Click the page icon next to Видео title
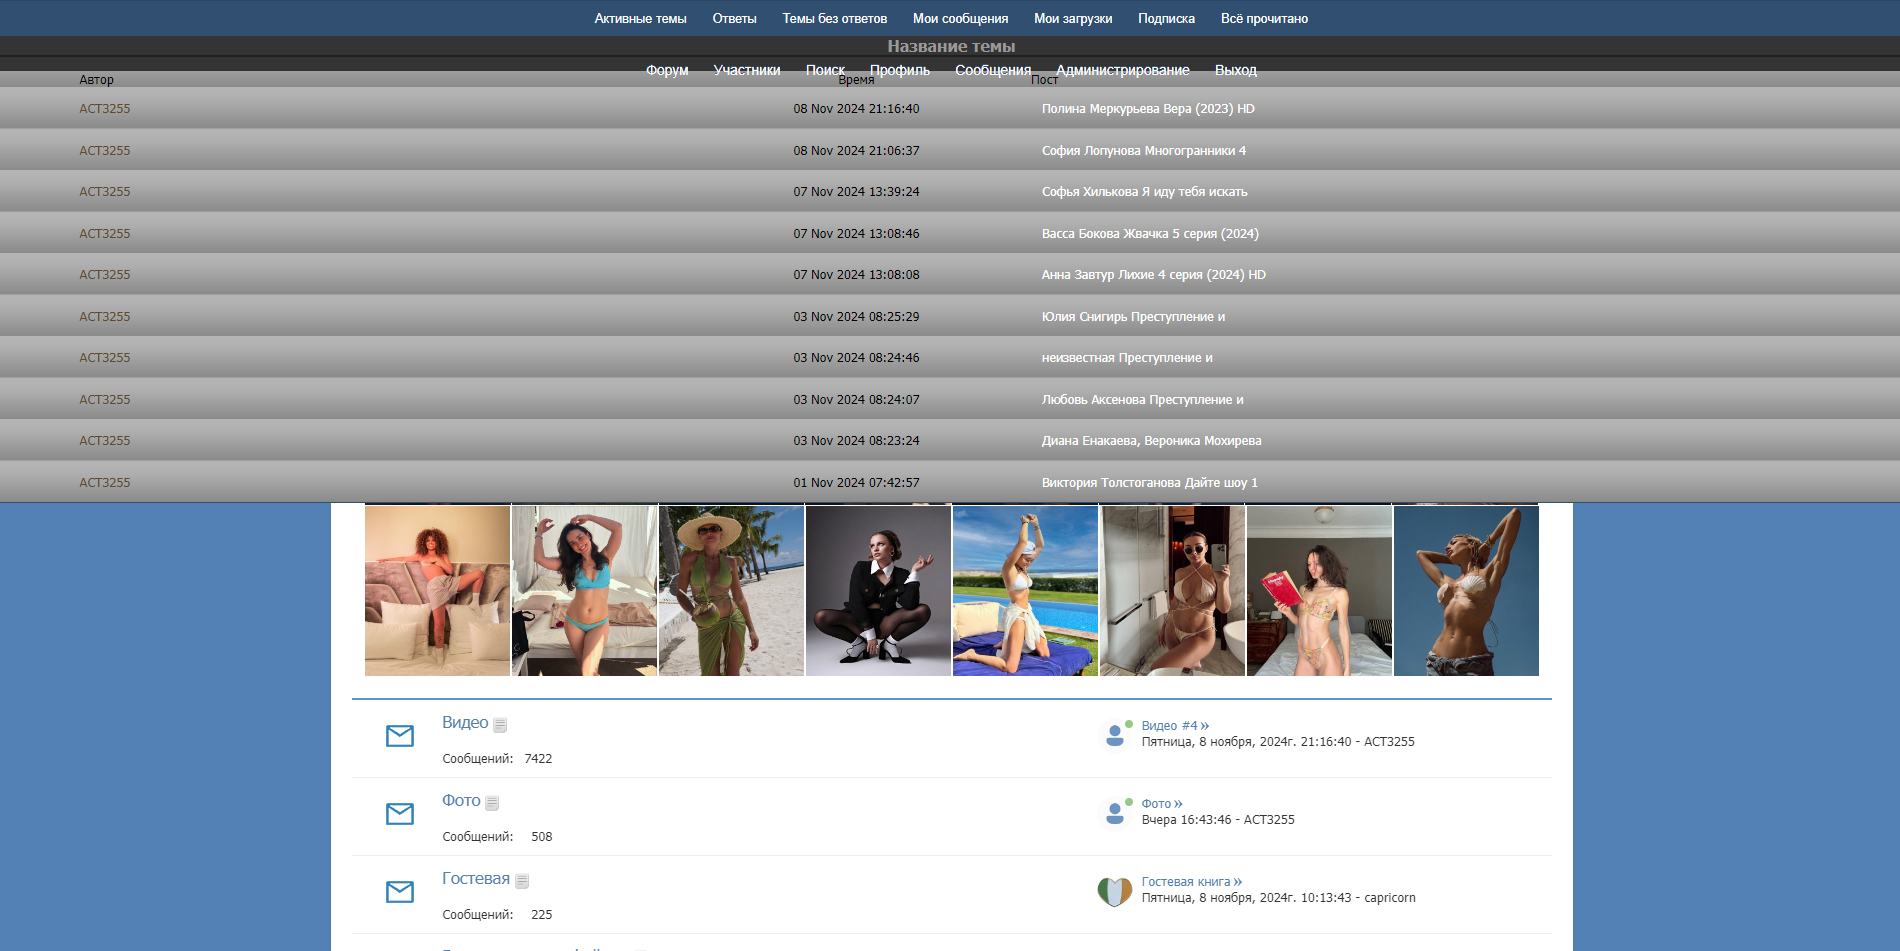 (x=500, y=725)
